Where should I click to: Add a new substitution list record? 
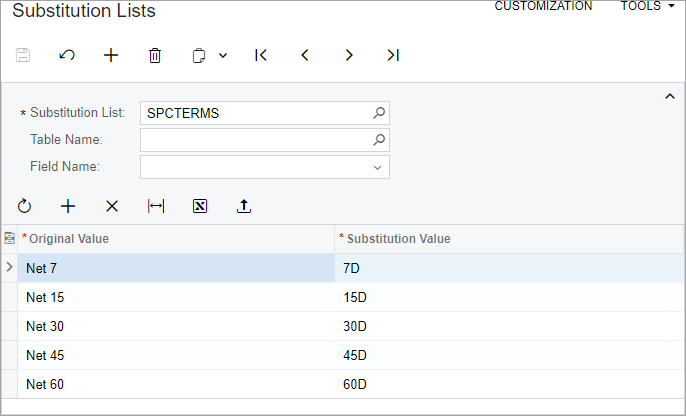[111, 55]
